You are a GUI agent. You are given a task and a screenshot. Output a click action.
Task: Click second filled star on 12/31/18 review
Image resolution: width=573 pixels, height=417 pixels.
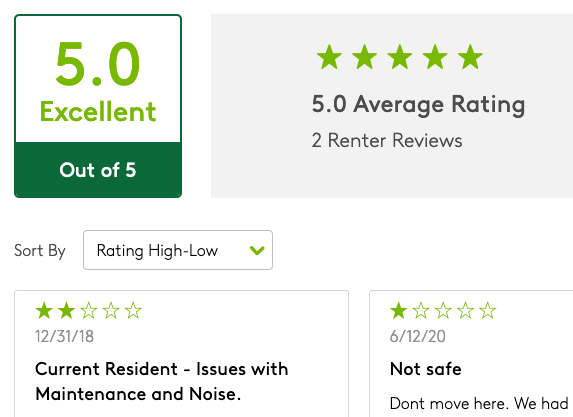67,311
